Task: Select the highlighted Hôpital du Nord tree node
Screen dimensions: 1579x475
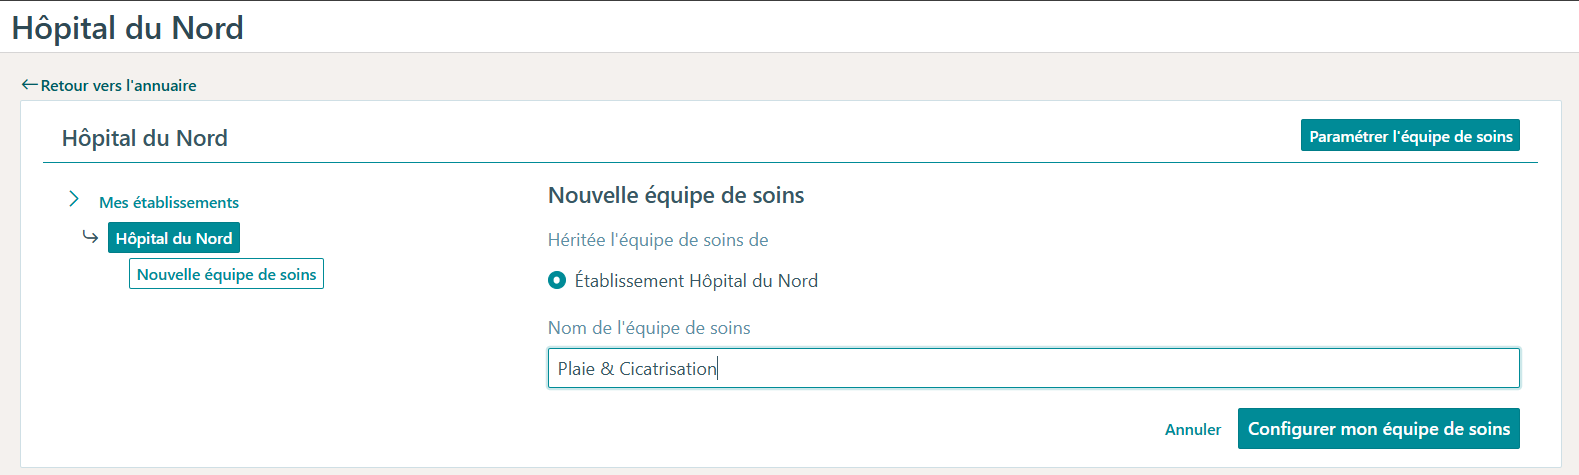Action: pos(174,238)
